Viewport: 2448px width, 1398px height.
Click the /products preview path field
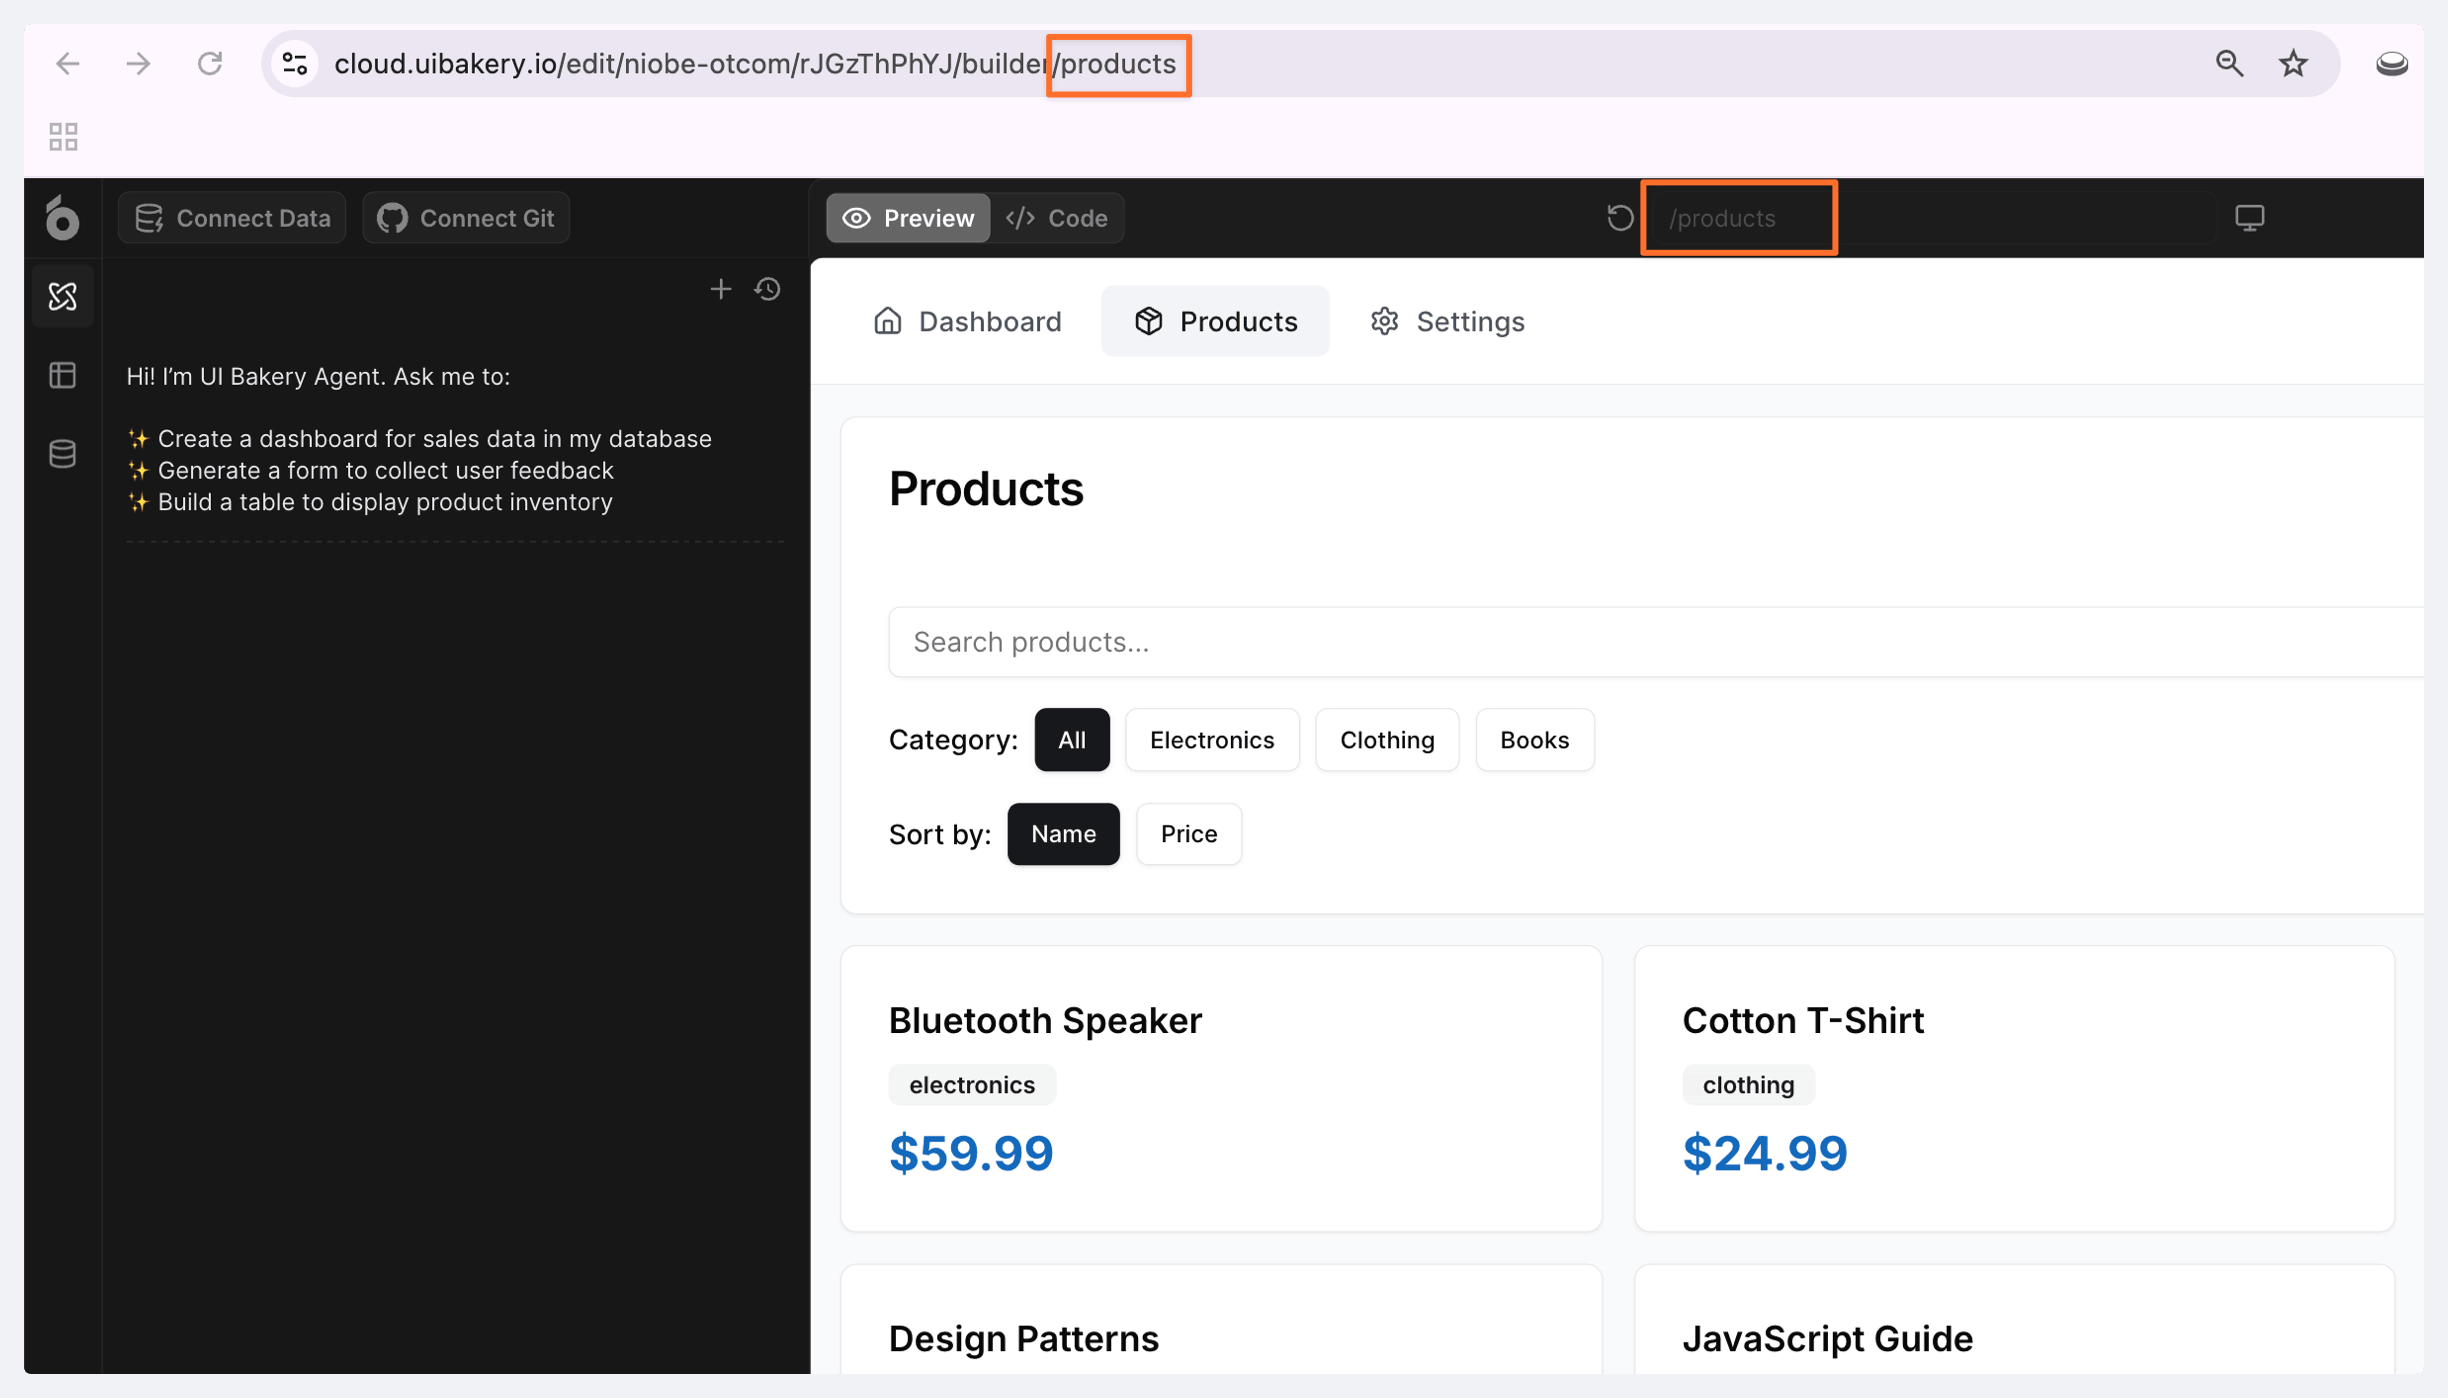pos(1738,218)
